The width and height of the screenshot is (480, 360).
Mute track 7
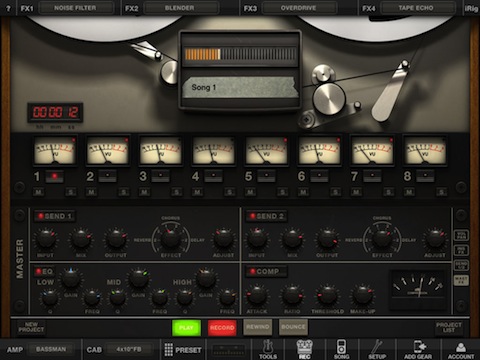point(356,192)
